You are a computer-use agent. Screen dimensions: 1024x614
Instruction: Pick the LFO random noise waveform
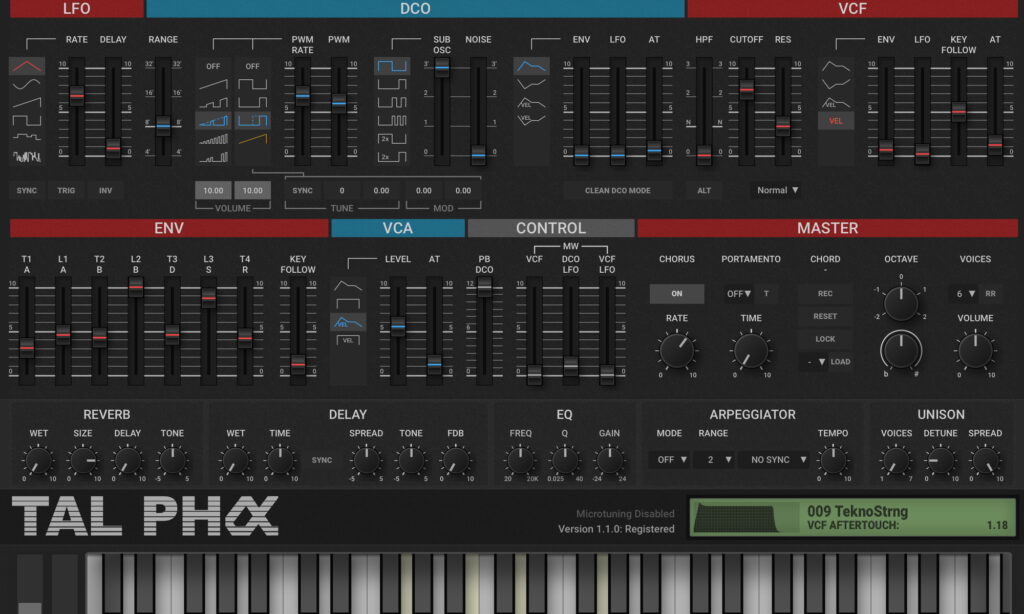click(27, 155)
